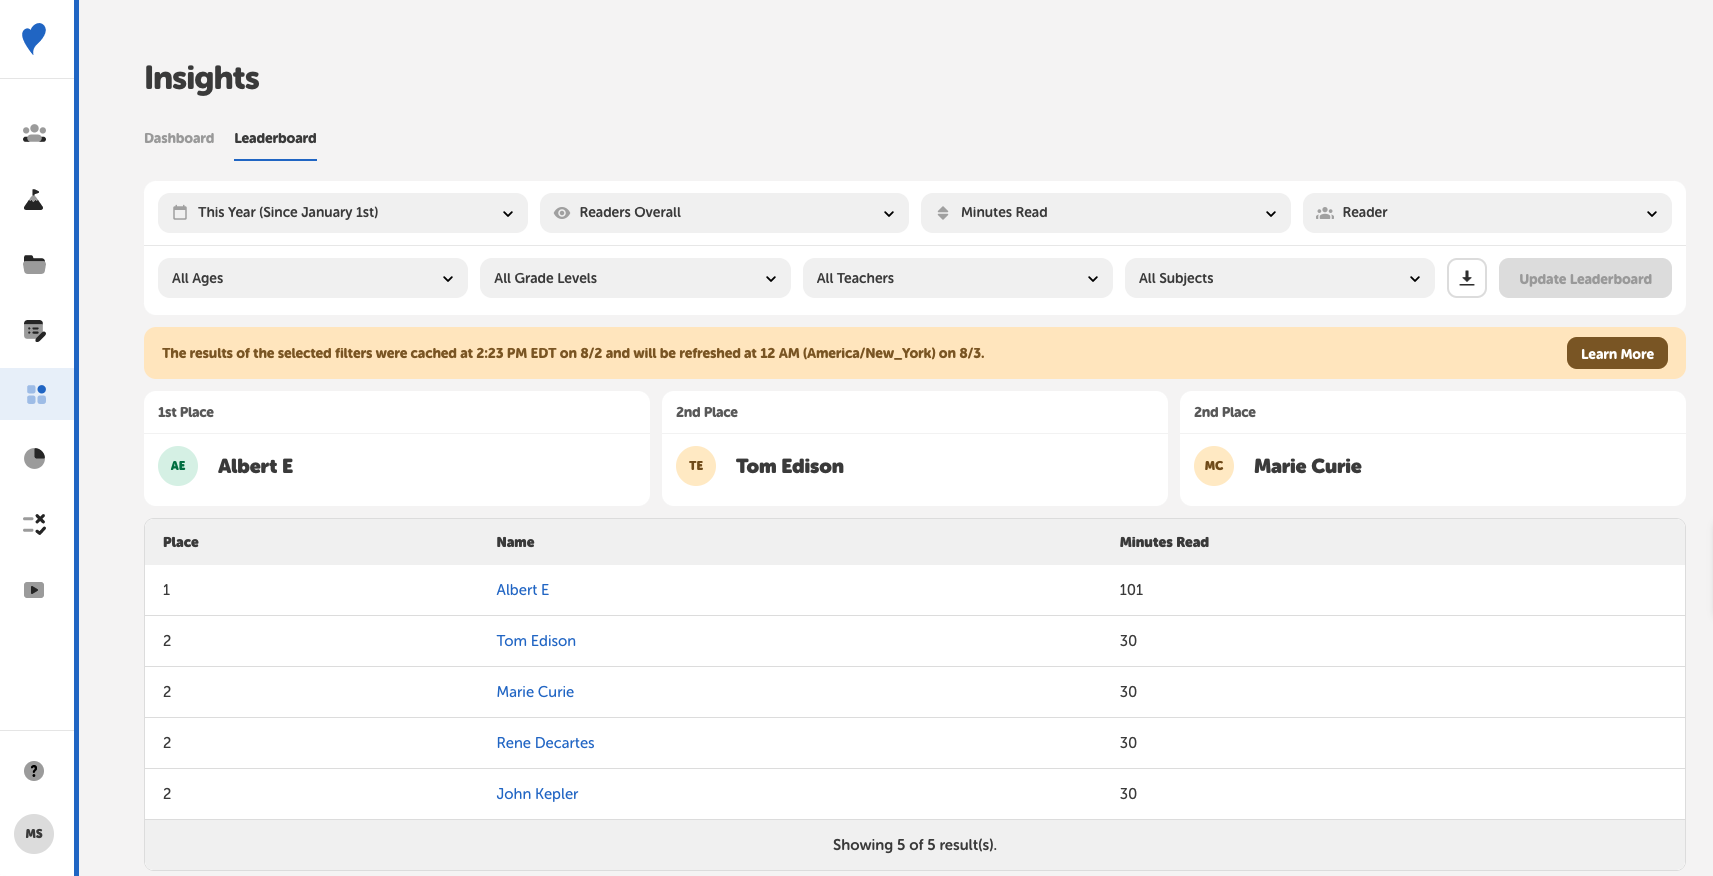
Task: Click Tom Edison name in 2nd Place card
Action: tap(790, 466)
